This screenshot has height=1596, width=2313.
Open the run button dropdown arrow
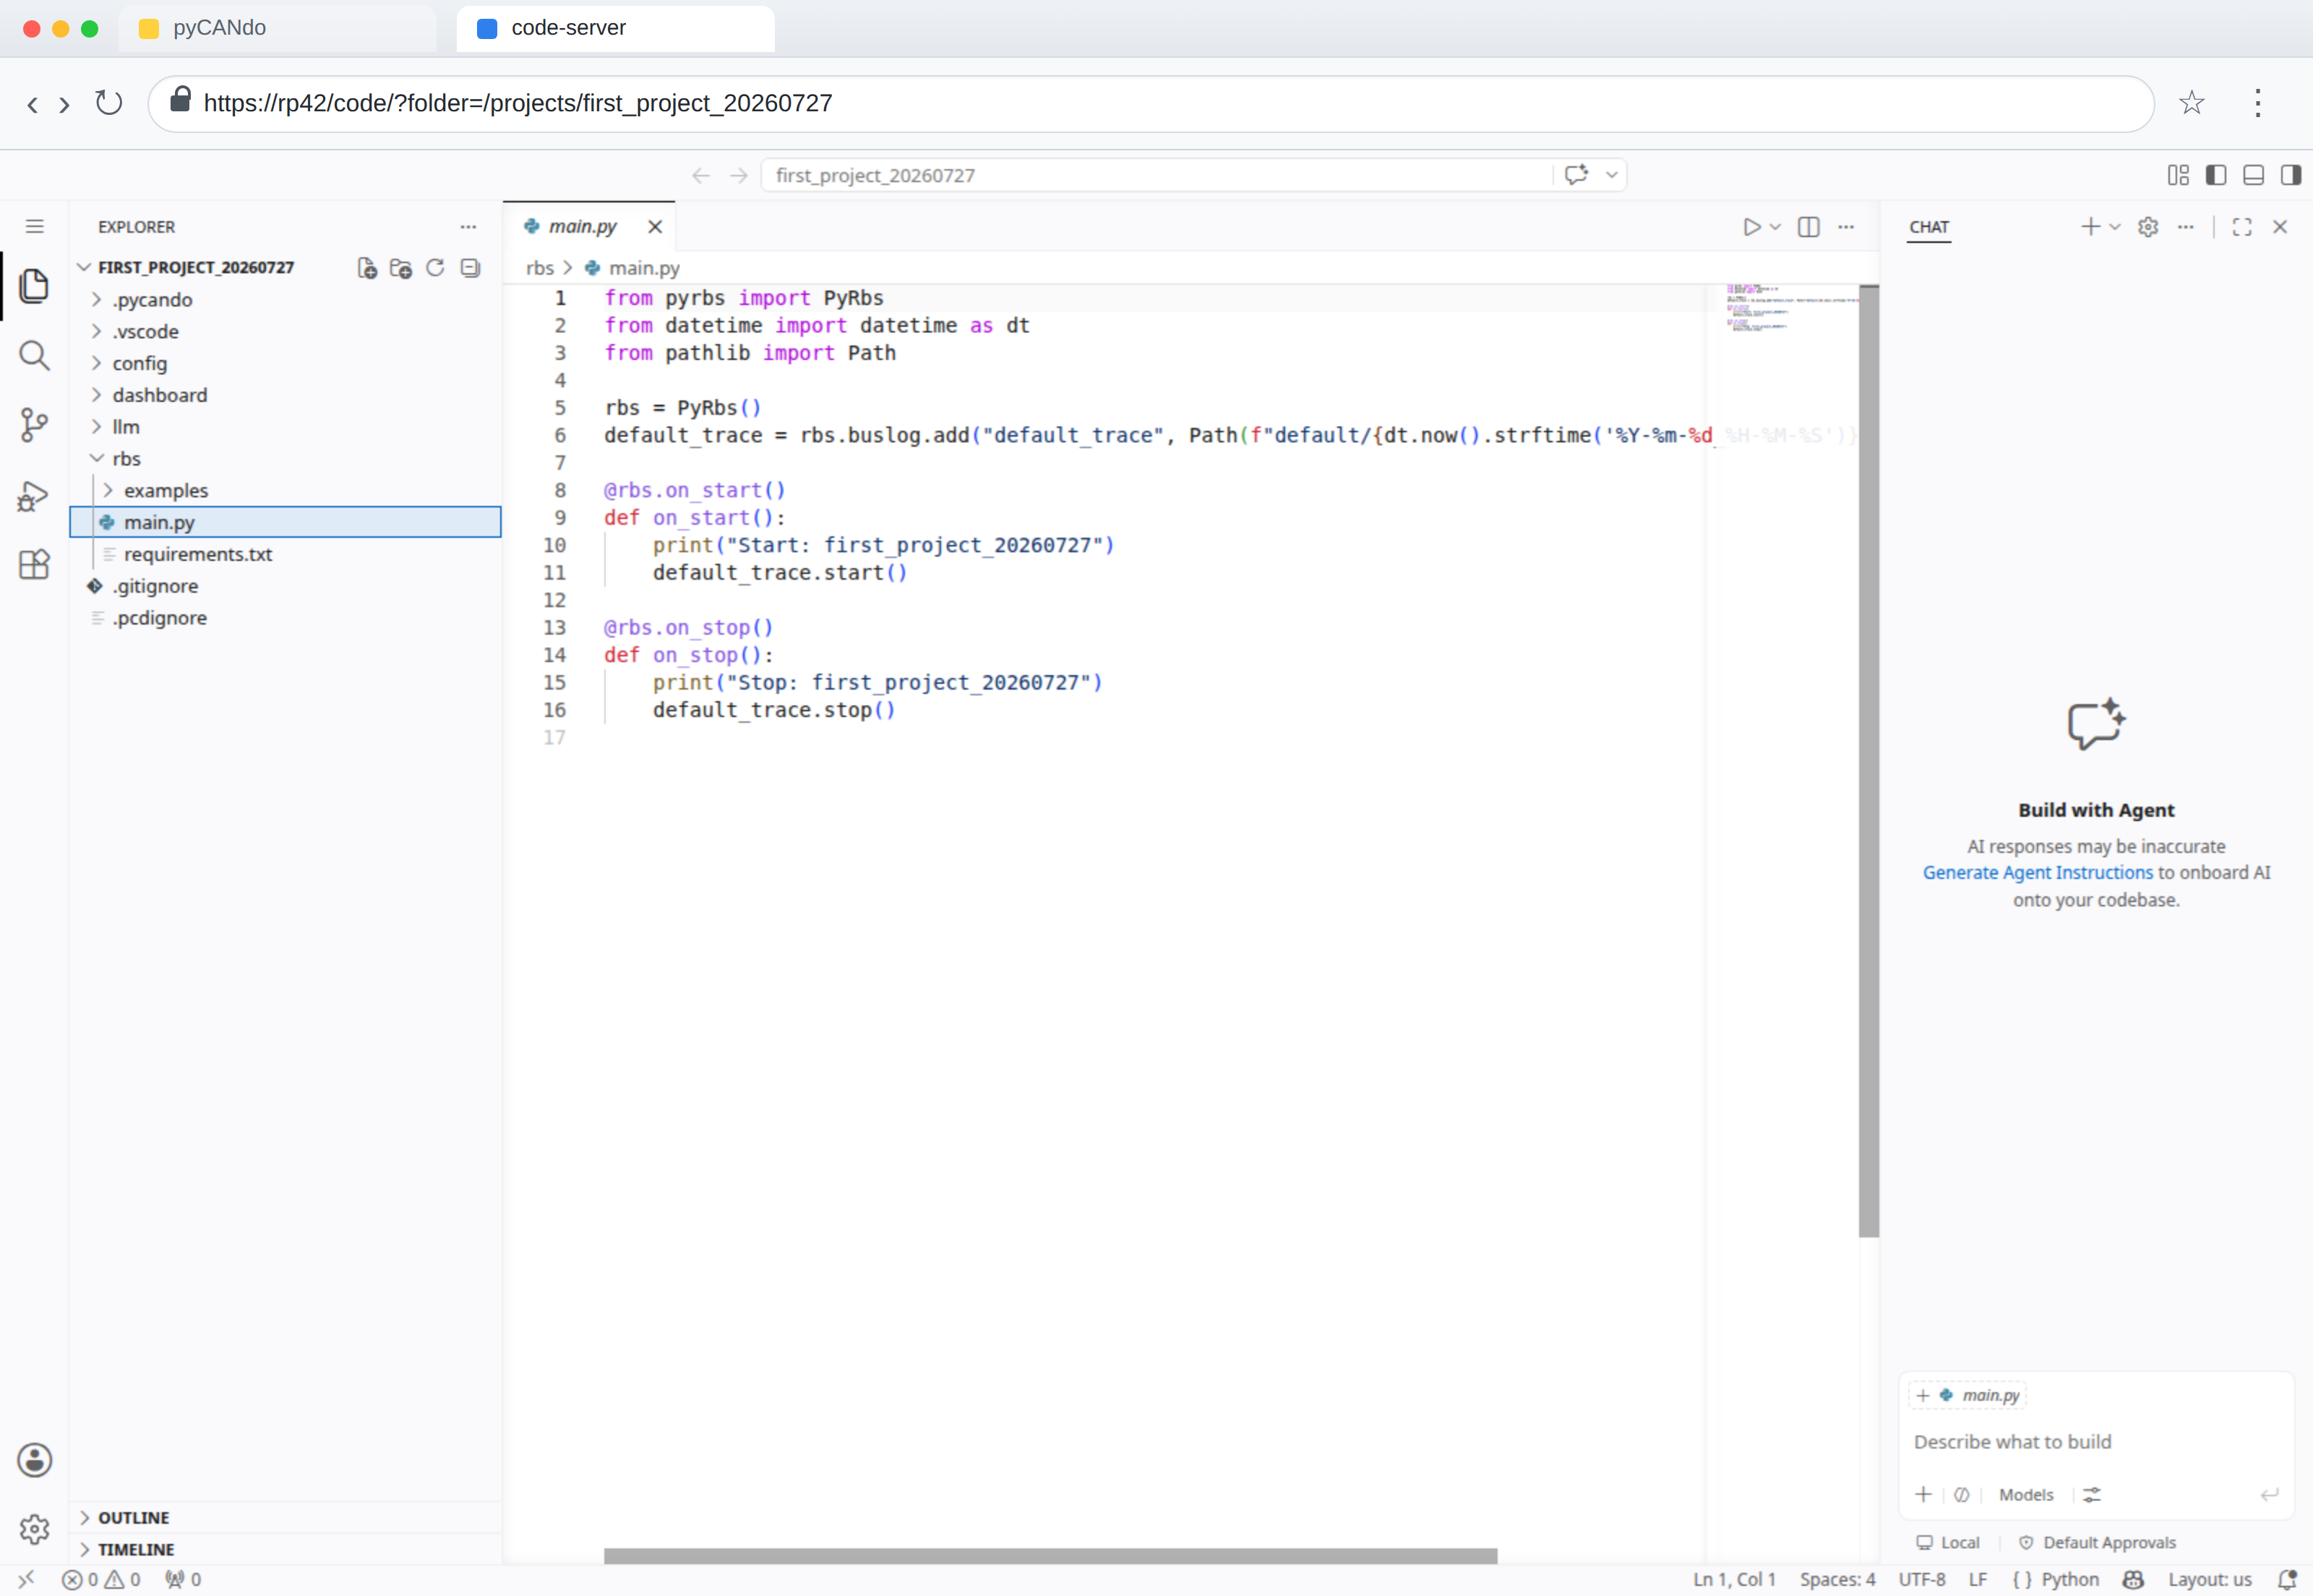pos(1775,227)
